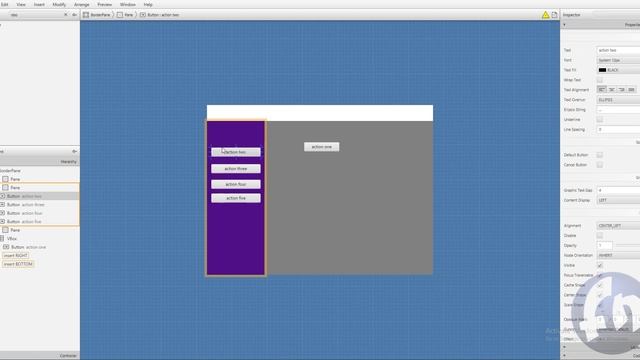Click button icon beside action one
This screenshot has height=360, width=640.
(x=6, y=247)
